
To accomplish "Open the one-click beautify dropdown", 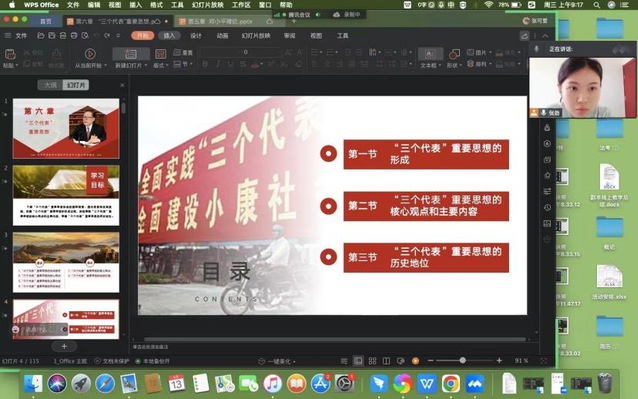I will click(277, 361).
